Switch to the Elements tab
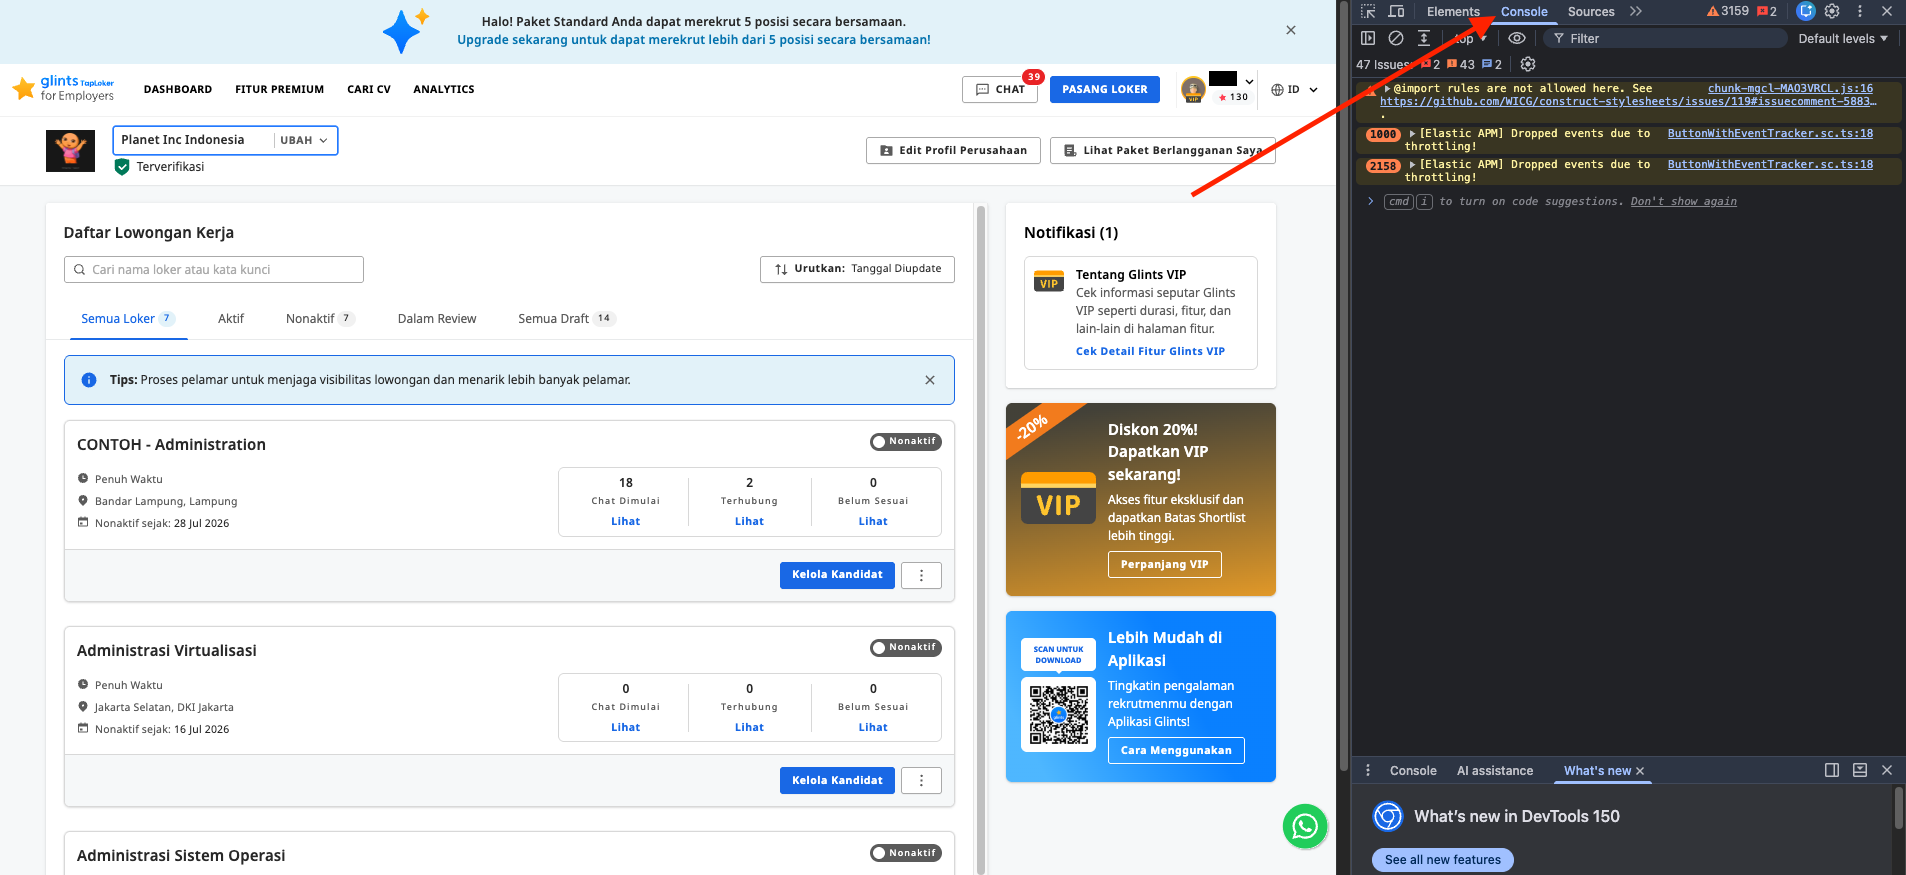 coord(1453,12)
